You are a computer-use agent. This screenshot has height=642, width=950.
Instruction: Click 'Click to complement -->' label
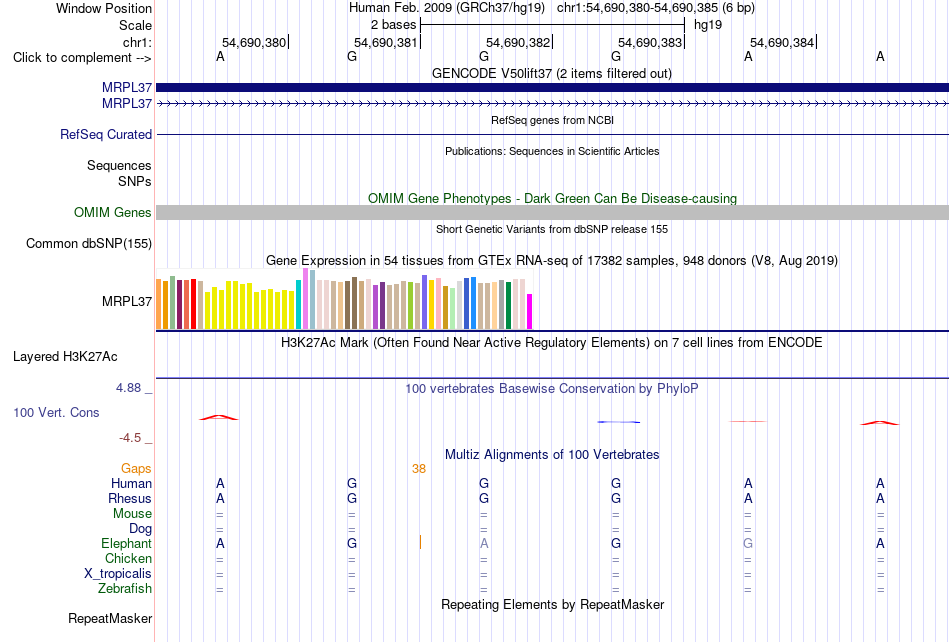(x=82, y=58)
